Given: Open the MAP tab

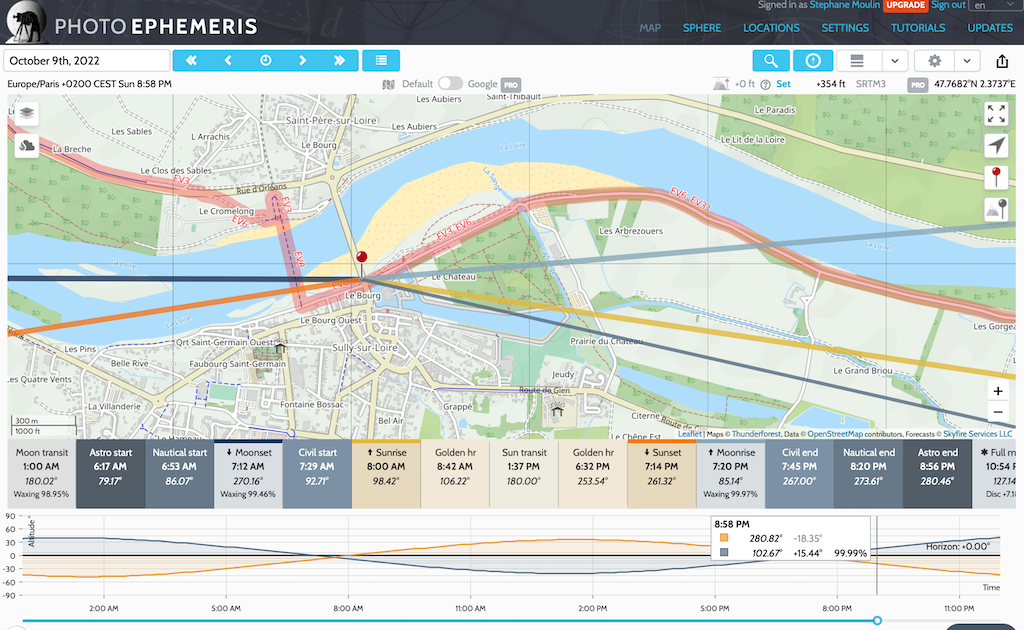Looking at the screenshot, I should tap(650, 27).
